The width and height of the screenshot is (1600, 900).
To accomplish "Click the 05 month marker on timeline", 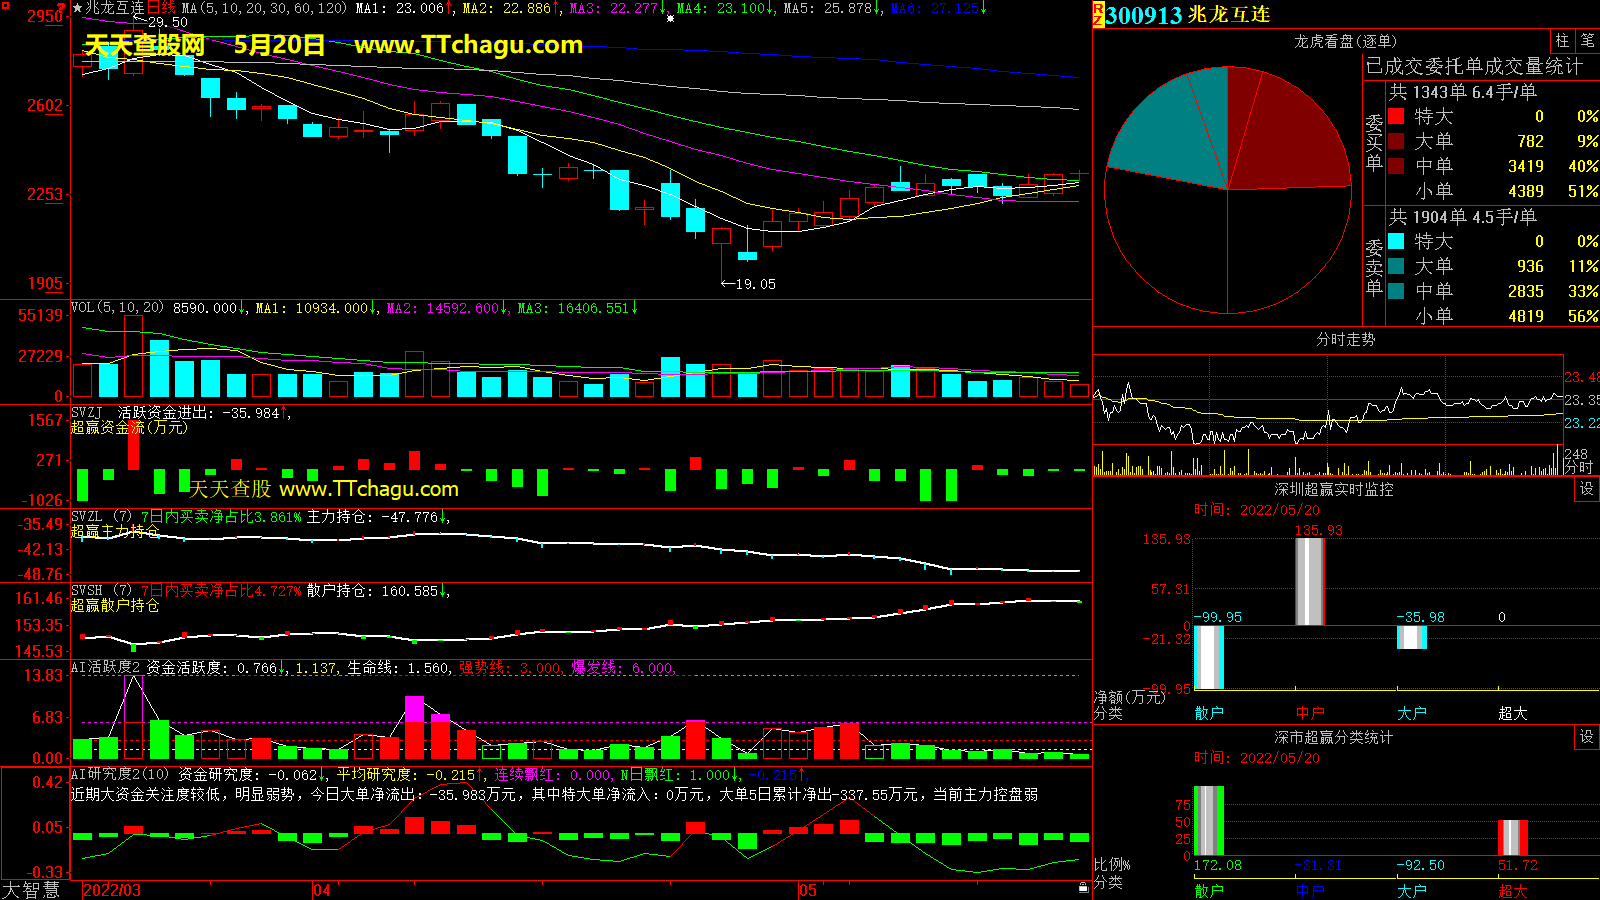I will pyautogui.click(x=807, y=890).
